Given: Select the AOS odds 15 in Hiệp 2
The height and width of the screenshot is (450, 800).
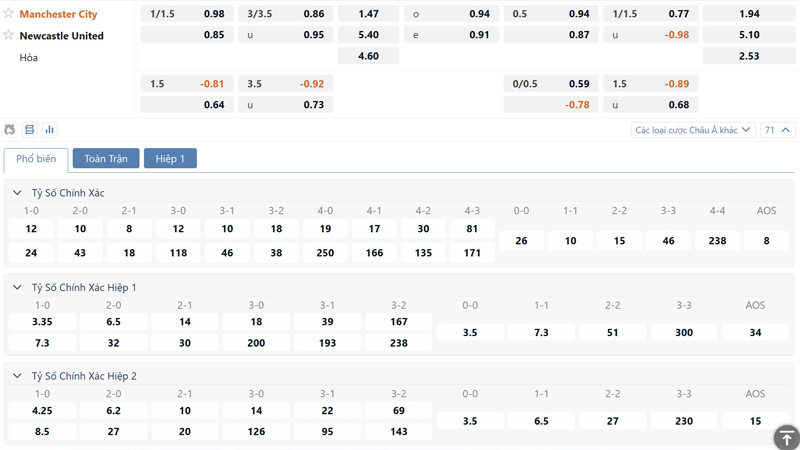Looking at the screenshot, I should pyautogui.click(x=755, y=421).
